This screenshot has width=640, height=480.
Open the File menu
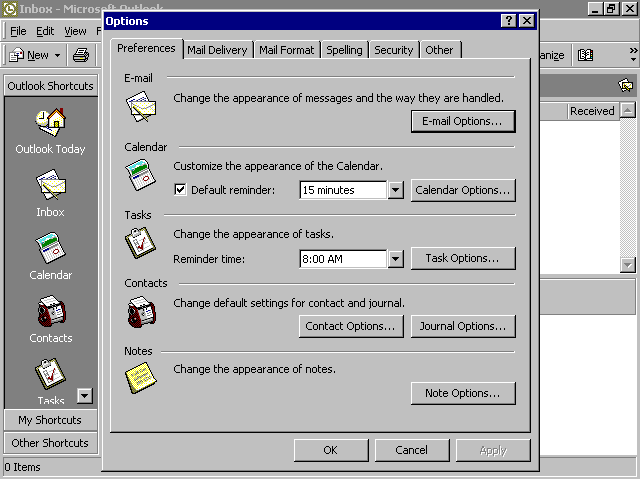tap(18, 31)
